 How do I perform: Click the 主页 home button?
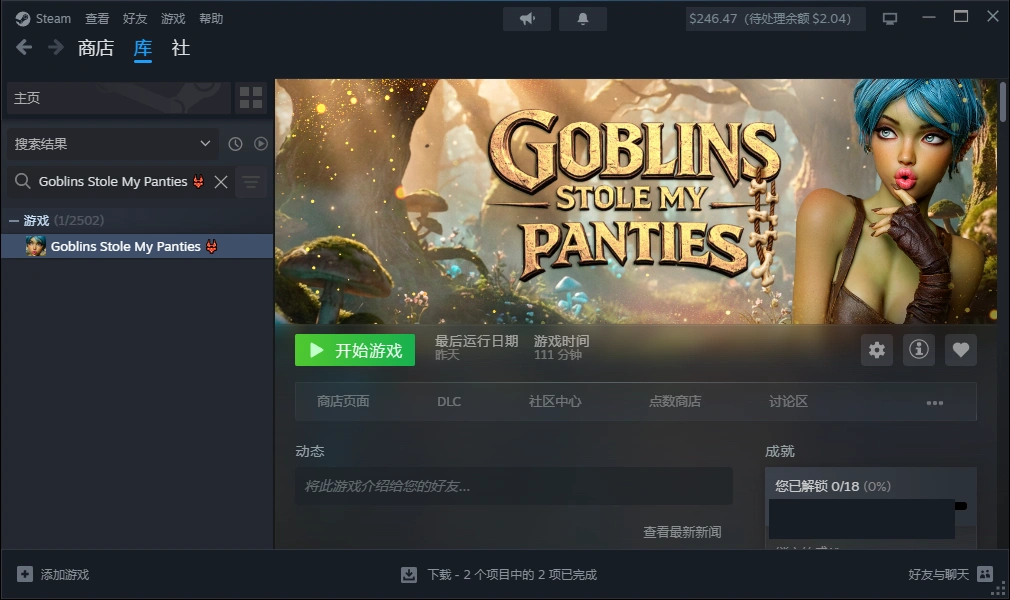point(119,98)
